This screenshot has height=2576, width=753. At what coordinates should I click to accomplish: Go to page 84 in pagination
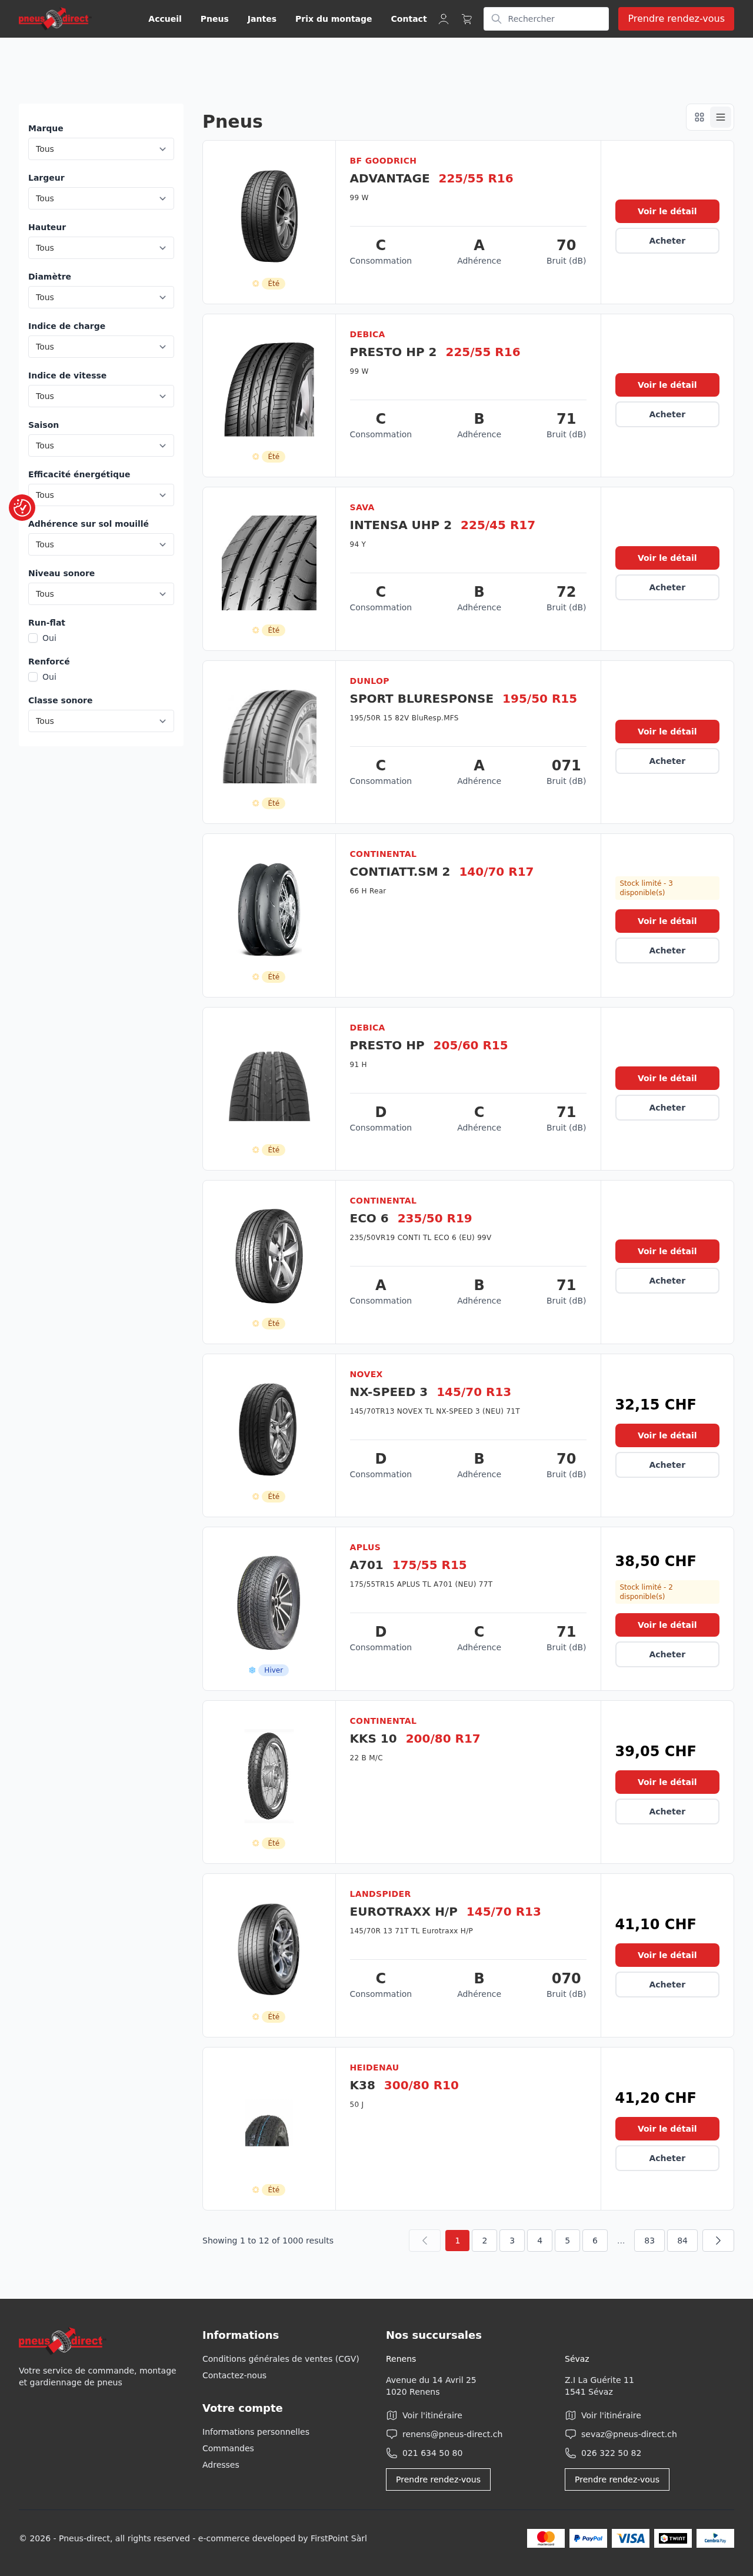click(683, 2240)
